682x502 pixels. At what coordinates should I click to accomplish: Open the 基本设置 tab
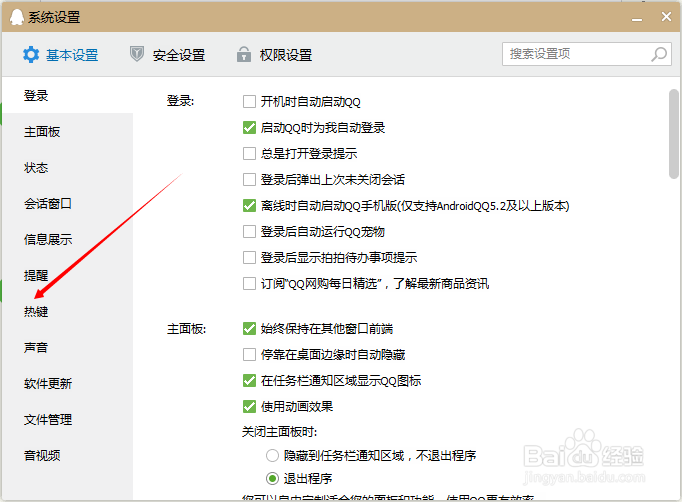60,55
